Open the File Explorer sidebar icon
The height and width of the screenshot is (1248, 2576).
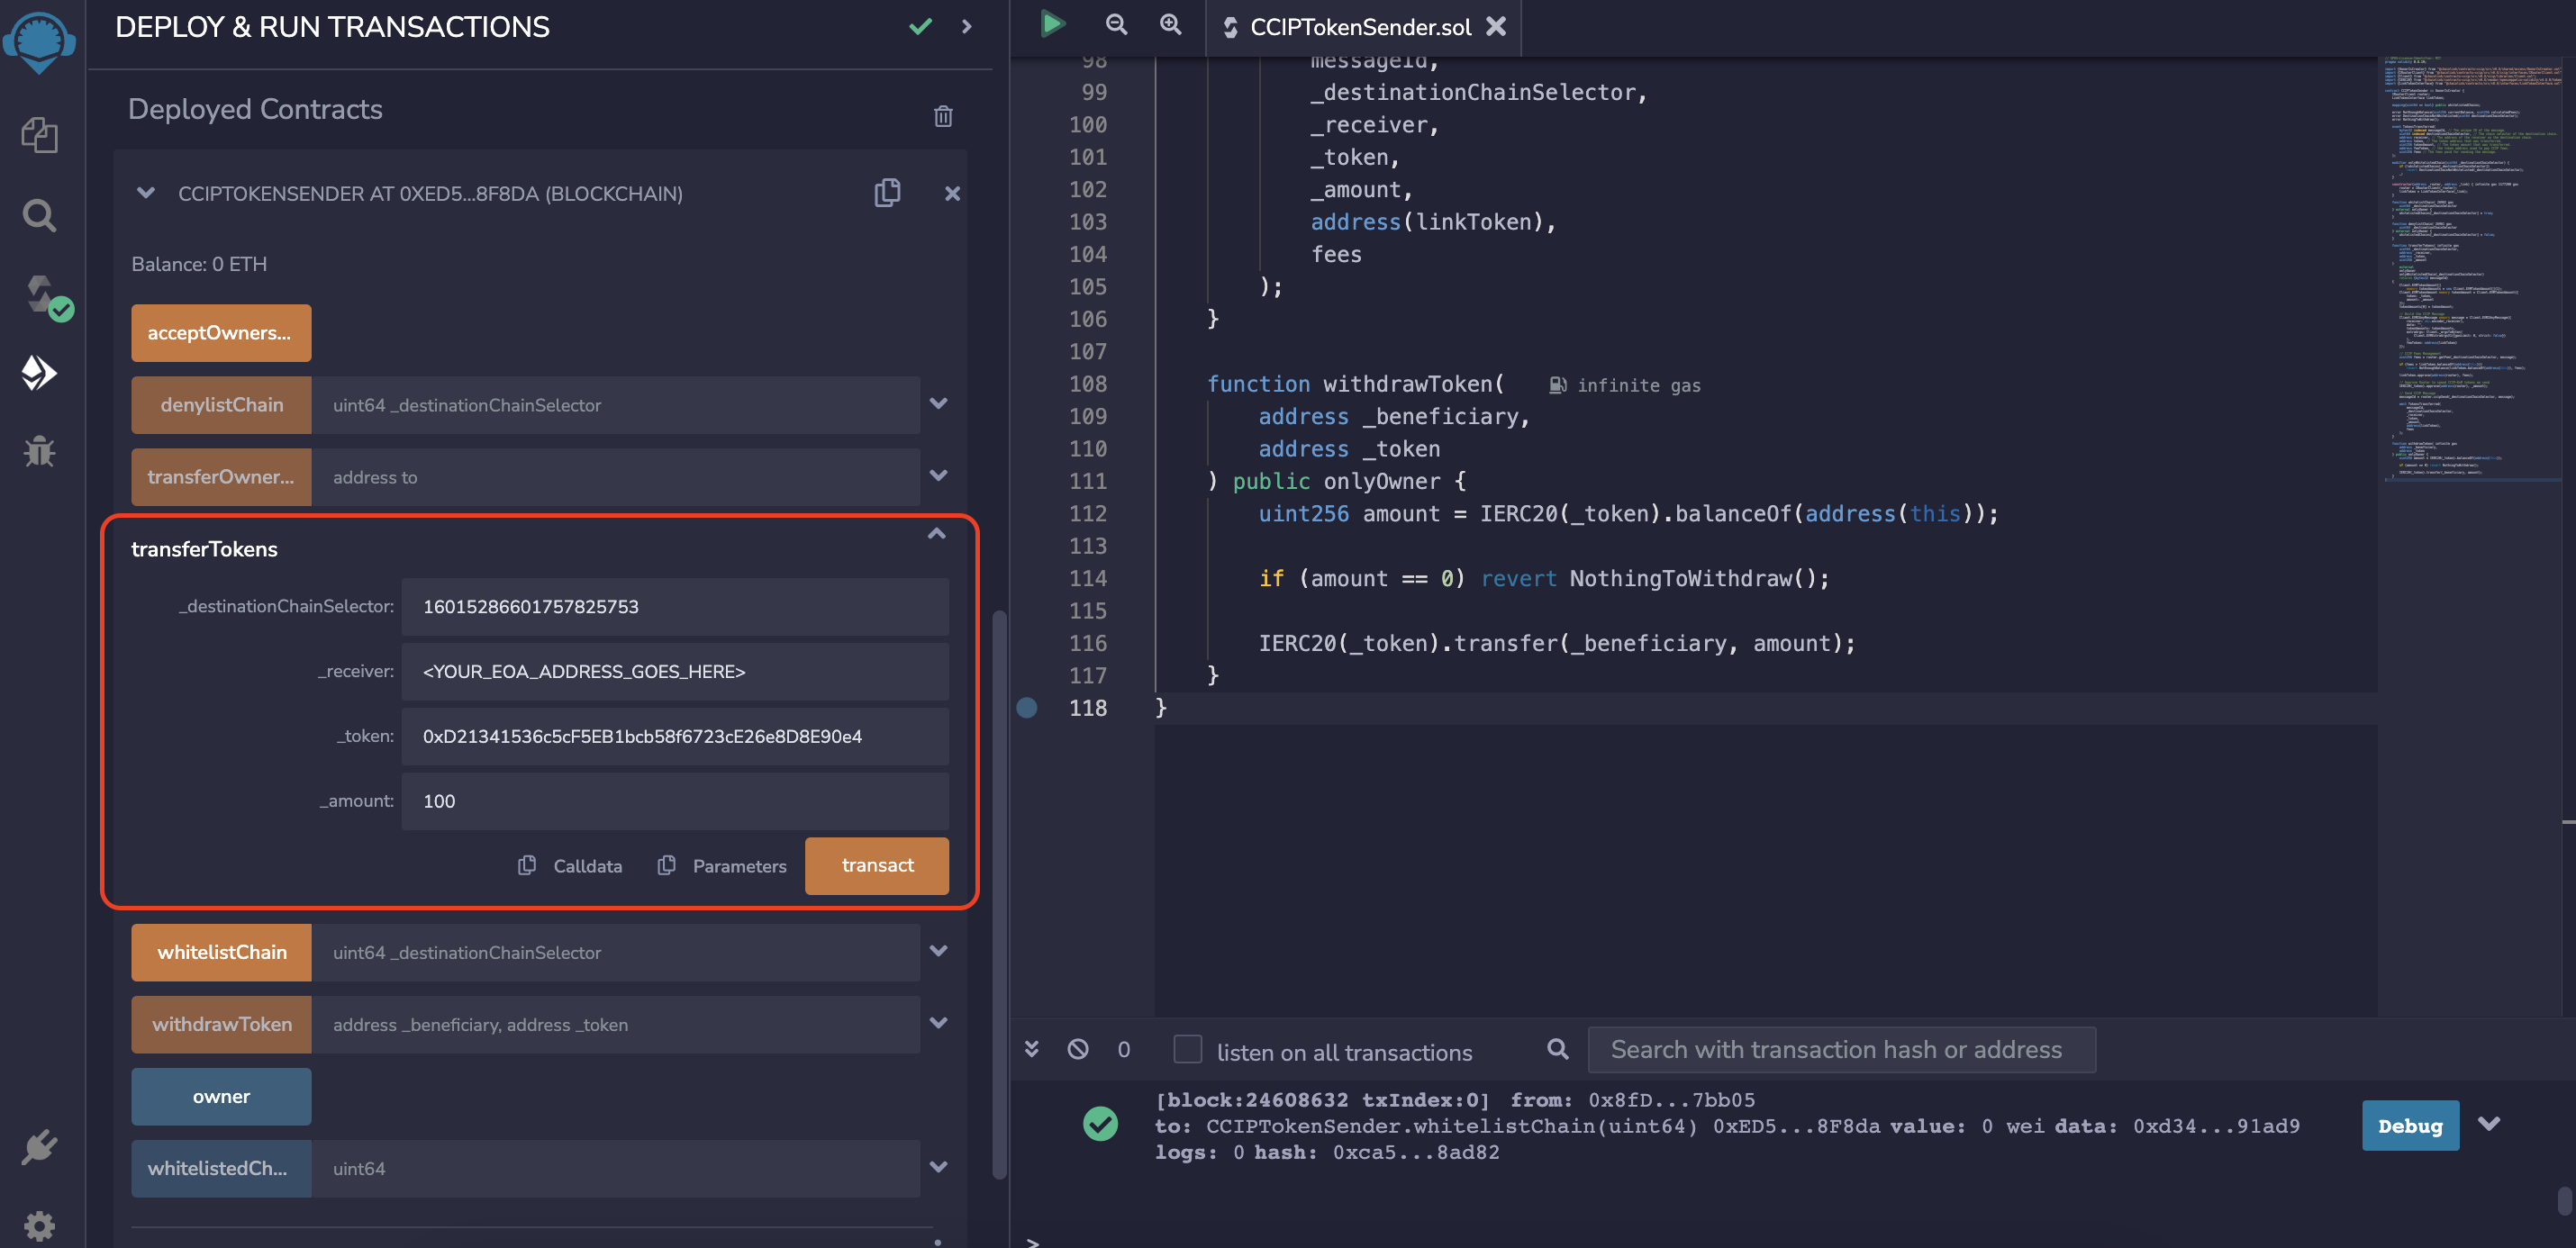(x=39, y=135)
